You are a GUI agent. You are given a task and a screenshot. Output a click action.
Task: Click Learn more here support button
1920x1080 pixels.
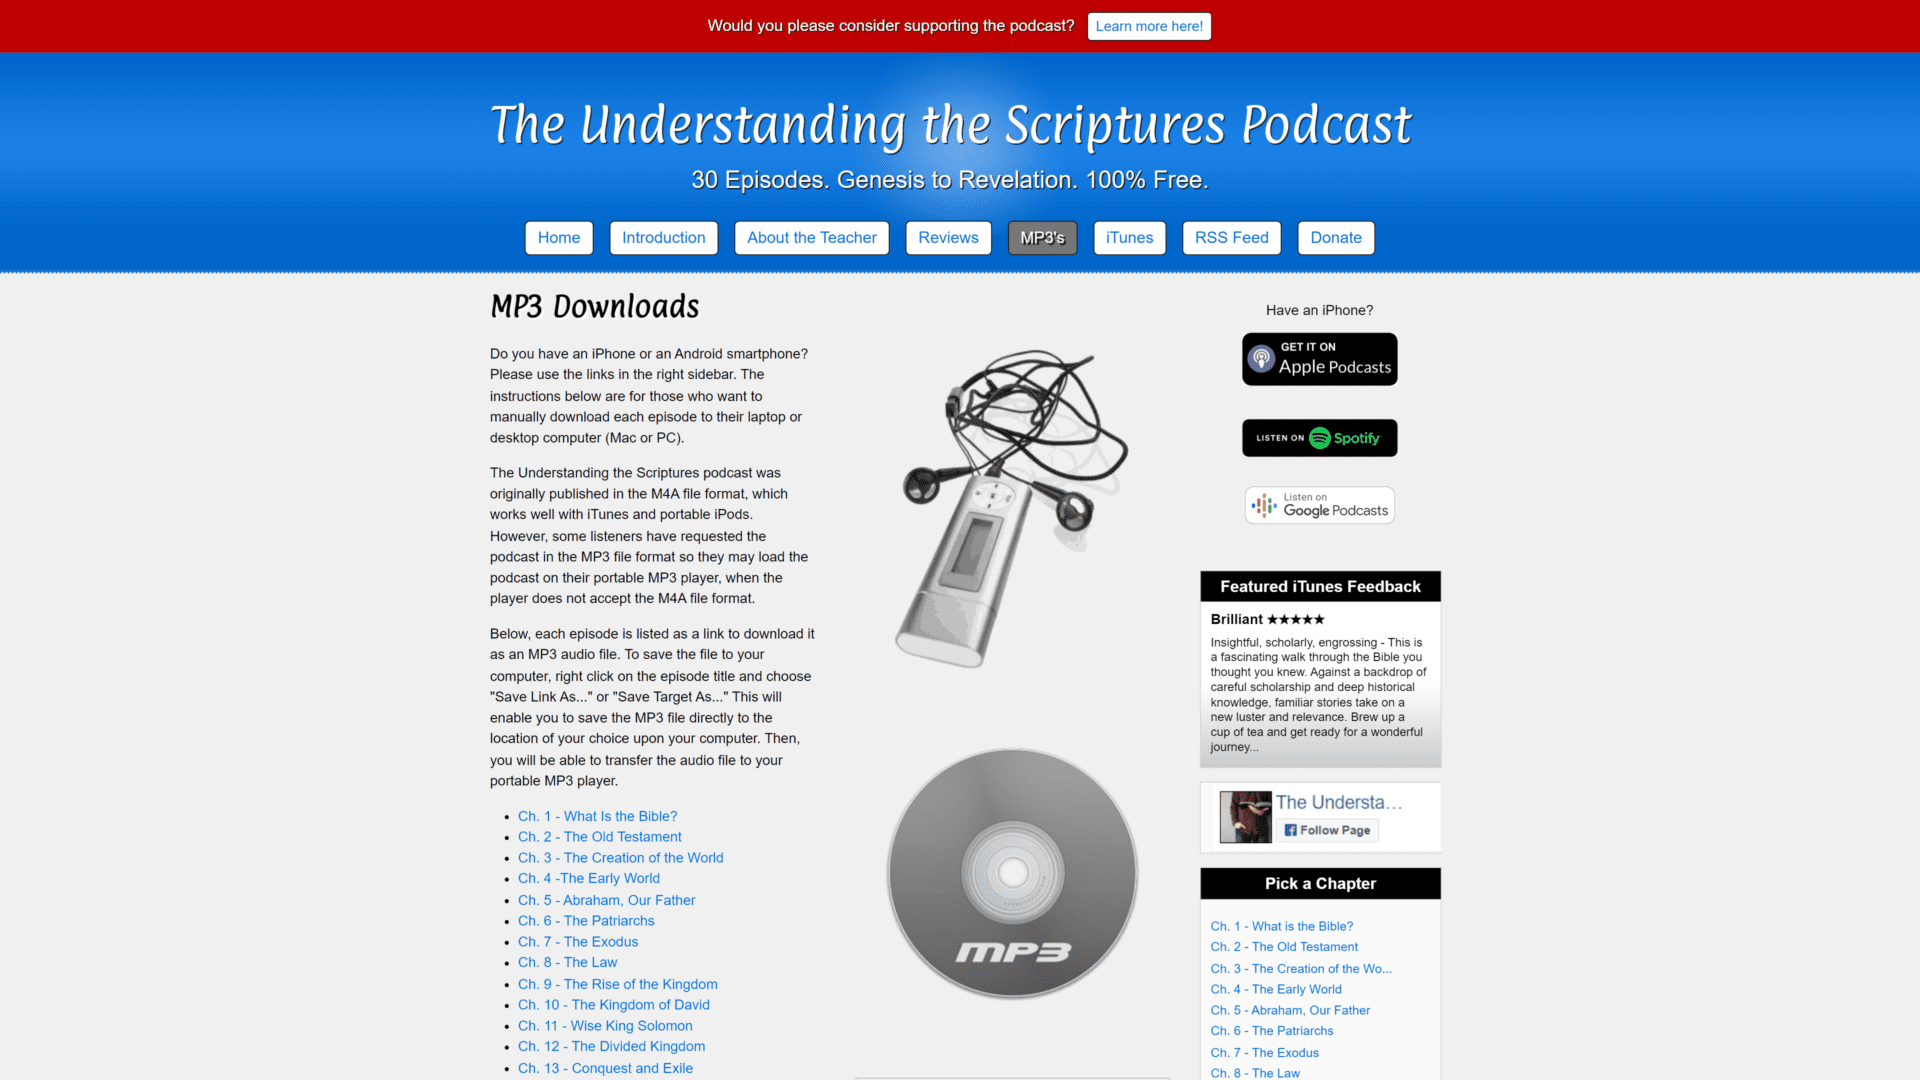coord(1149,25)
